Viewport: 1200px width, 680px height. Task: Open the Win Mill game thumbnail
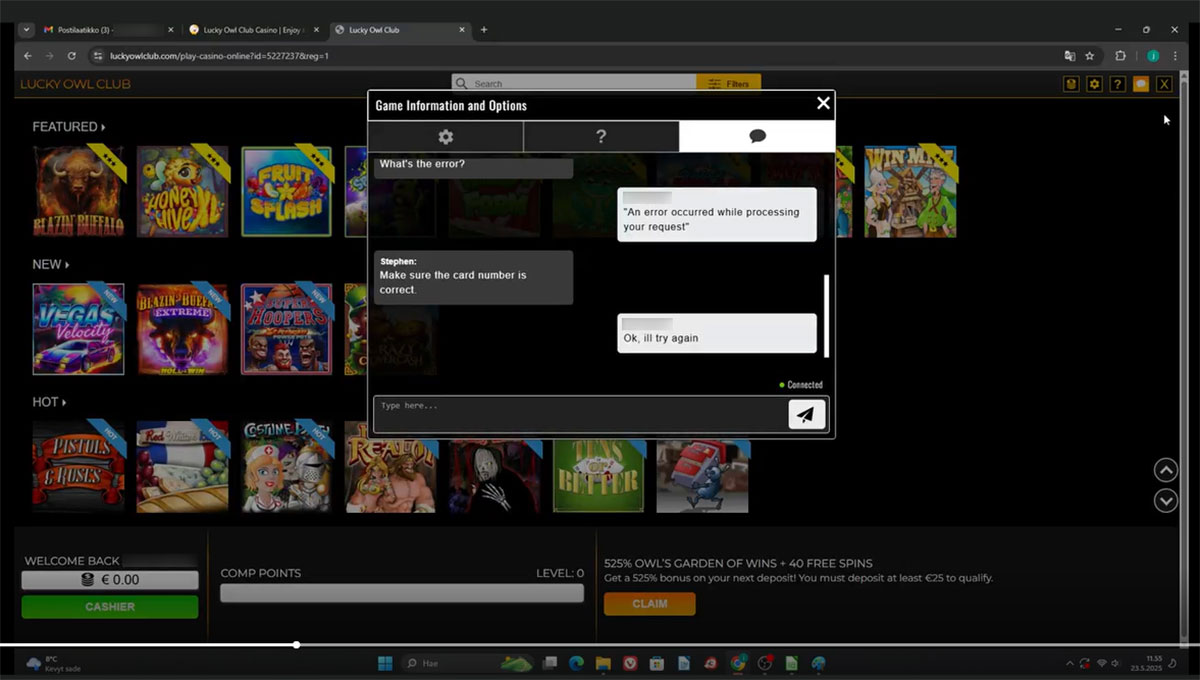pos(910,191)
